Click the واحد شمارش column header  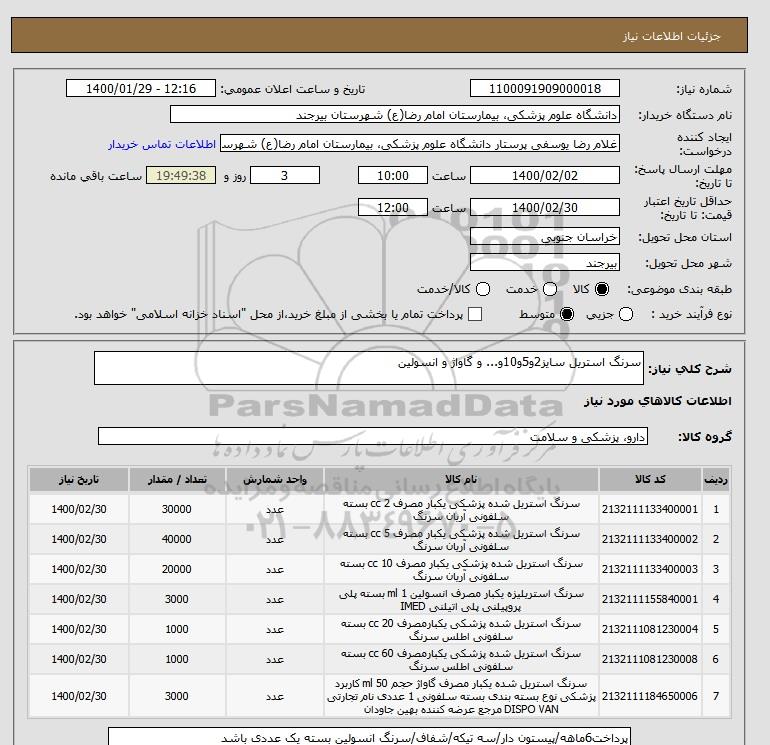(275, 480)
